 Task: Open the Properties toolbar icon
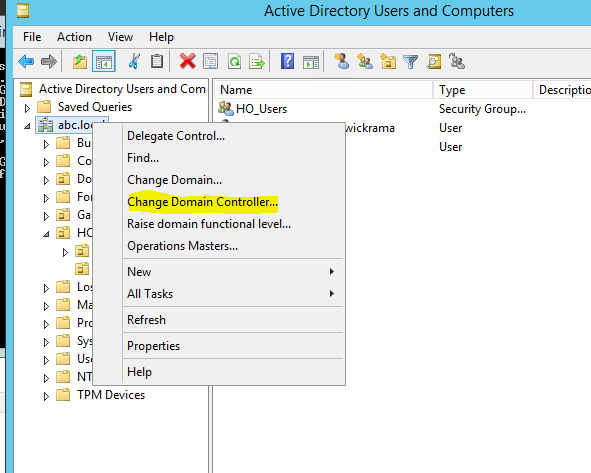(x=210, y=61)
